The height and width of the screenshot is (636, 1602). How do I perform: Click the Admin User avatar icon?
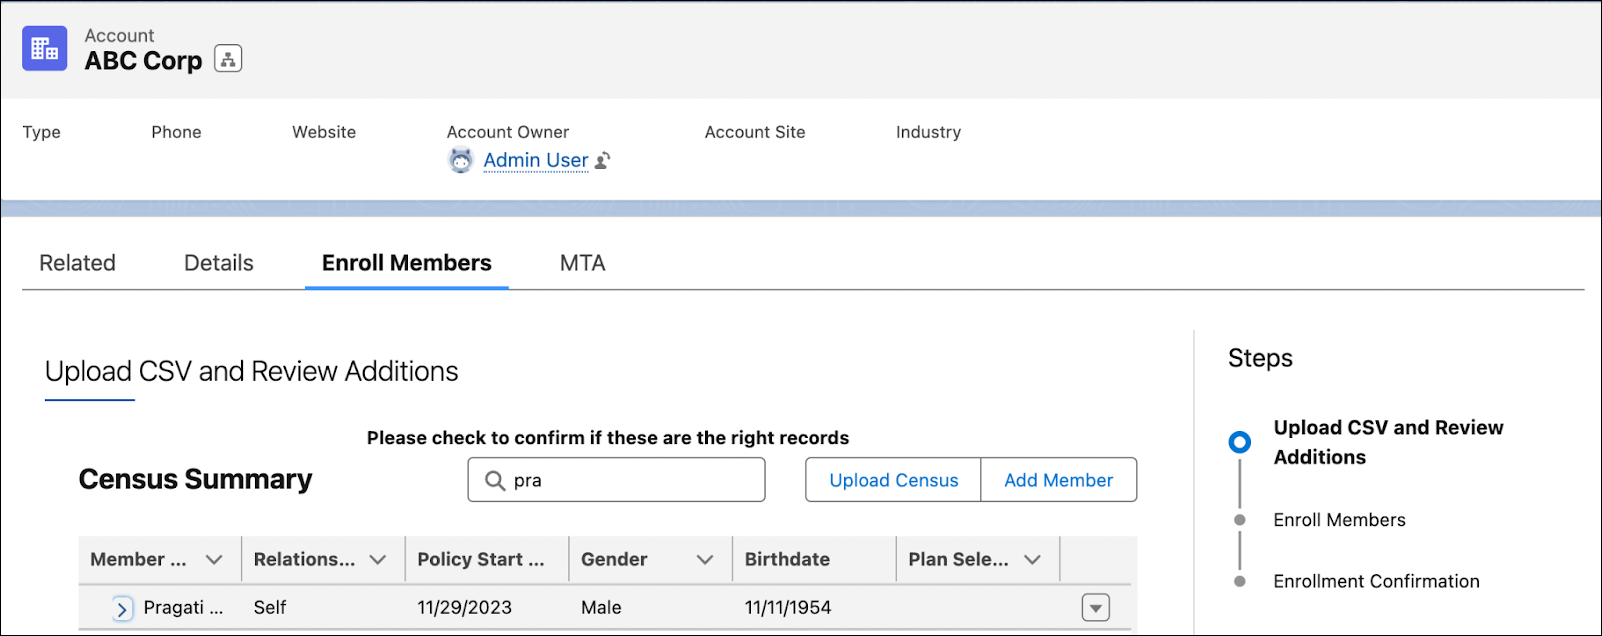click(461, 160)
